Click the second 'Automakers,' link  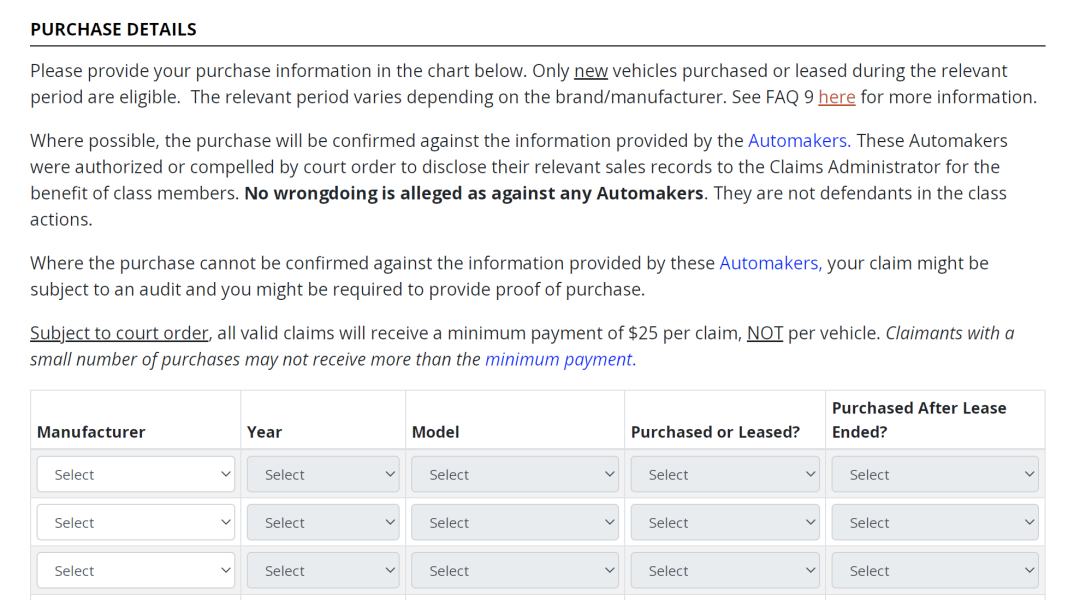pos(771,263)
